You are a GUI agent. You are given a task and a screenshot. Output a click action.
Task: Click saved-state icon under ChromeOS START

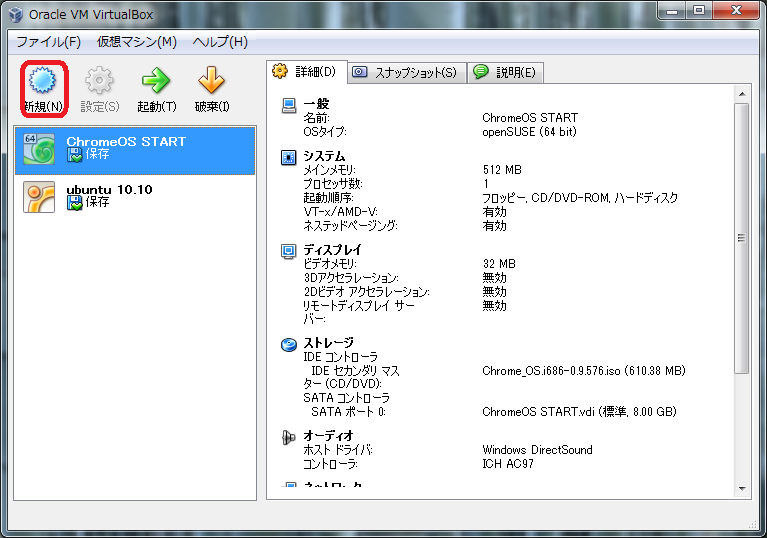coord(74,155)
